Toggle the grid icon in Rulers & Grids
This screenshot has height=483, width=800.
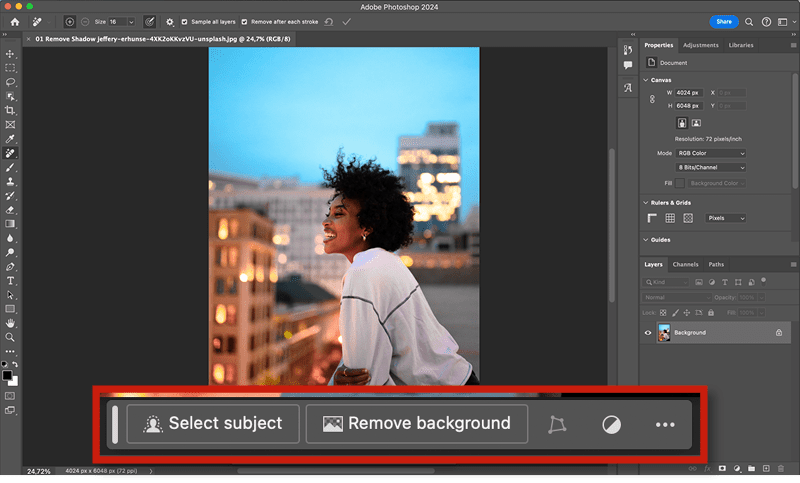click(x=670, y=218)
